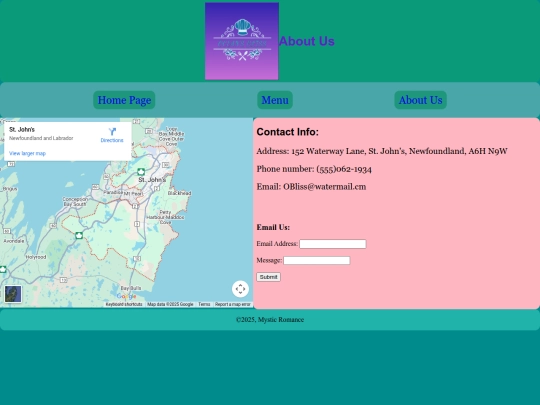Screen dimensions: 540x405
Task: Click Report a map error link
Action: pos(233,304)
